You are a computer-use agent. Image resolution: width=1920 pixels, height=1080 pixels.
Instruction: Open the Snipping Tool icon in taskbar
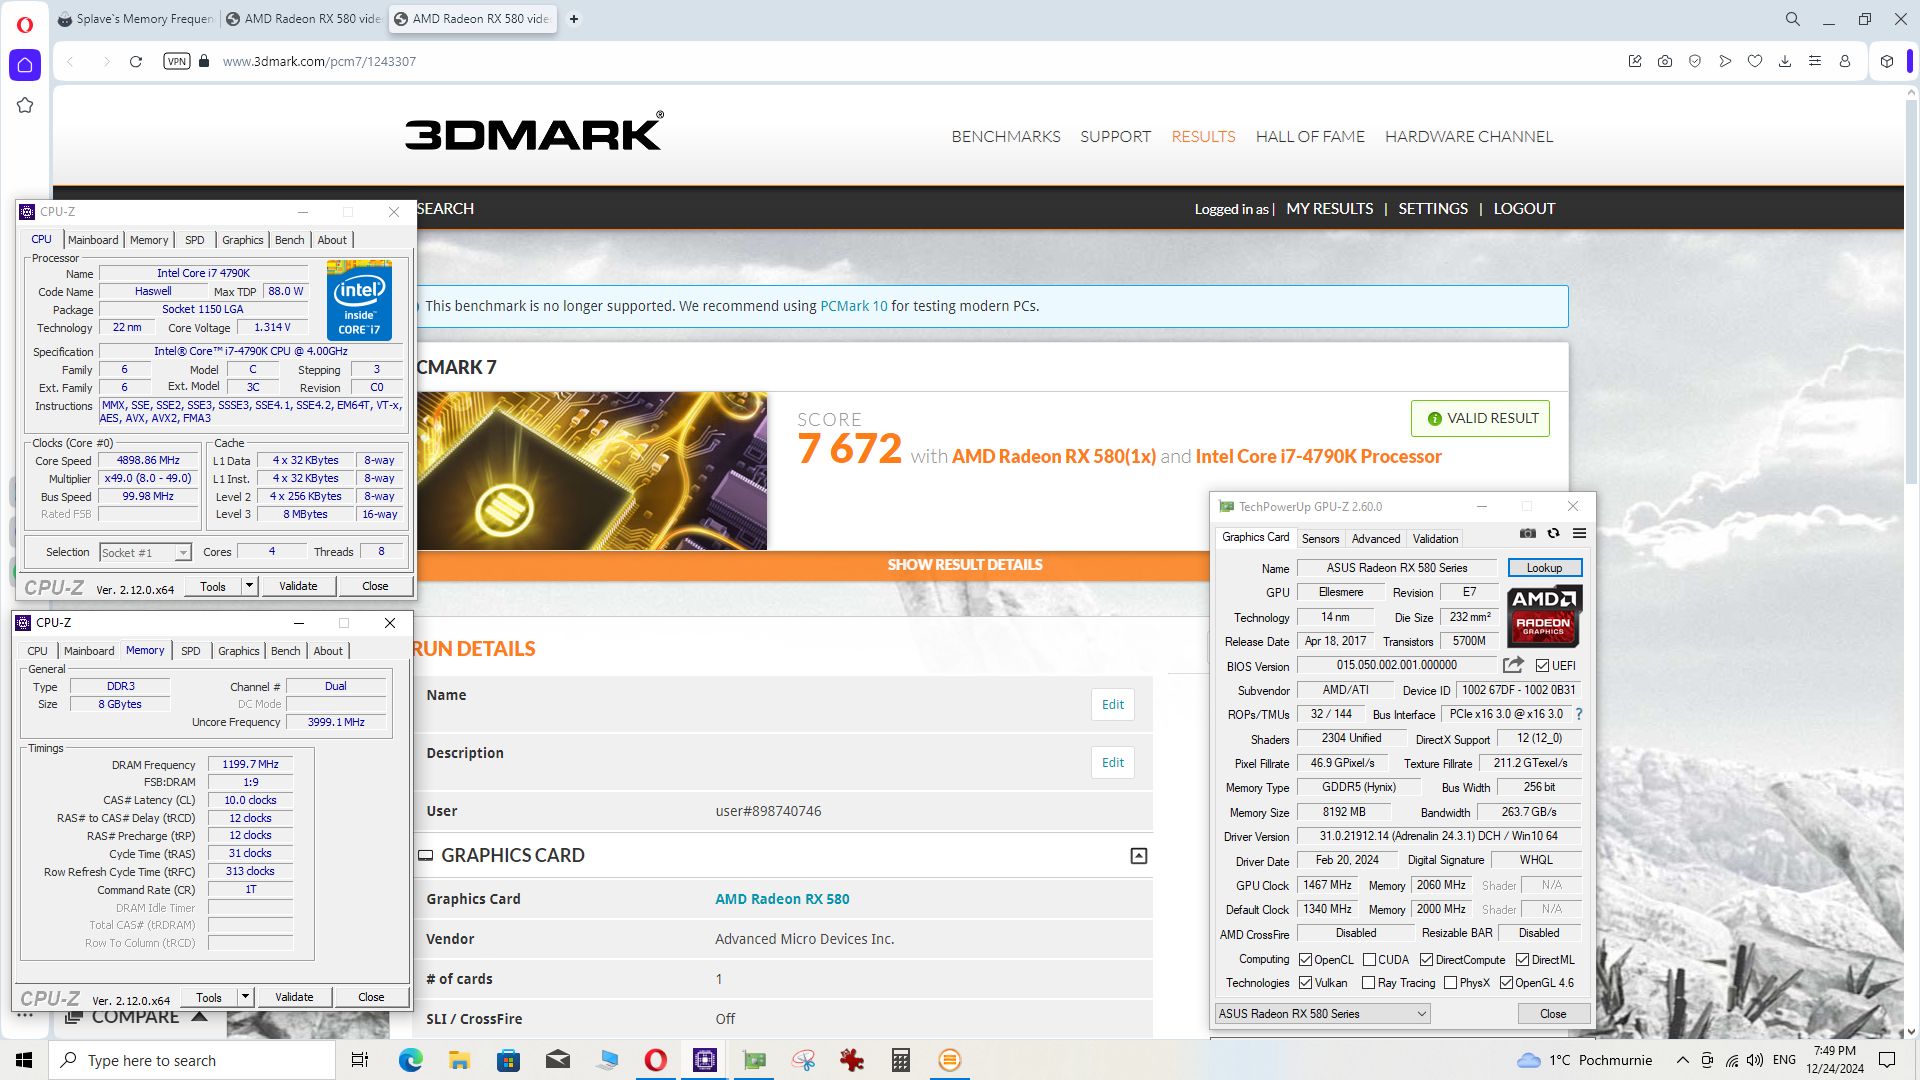(x=803, y=1060)
